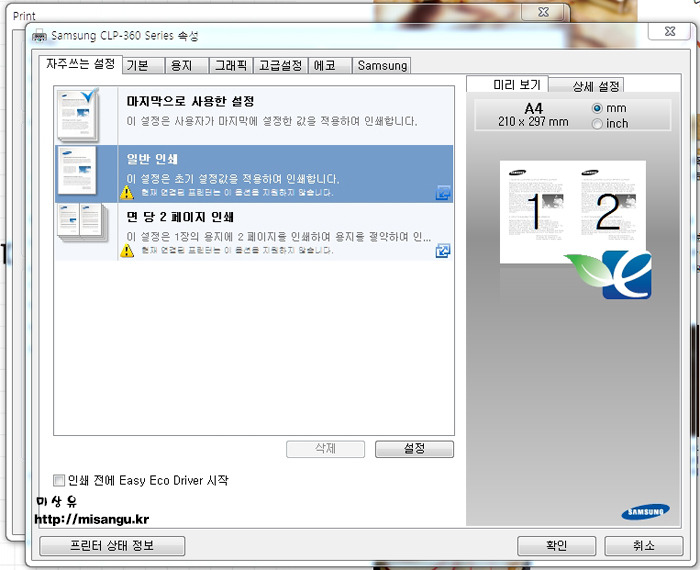Show the 미리 보기 preview tab
This screenshot has height=570, width=700.
[508, 84]
